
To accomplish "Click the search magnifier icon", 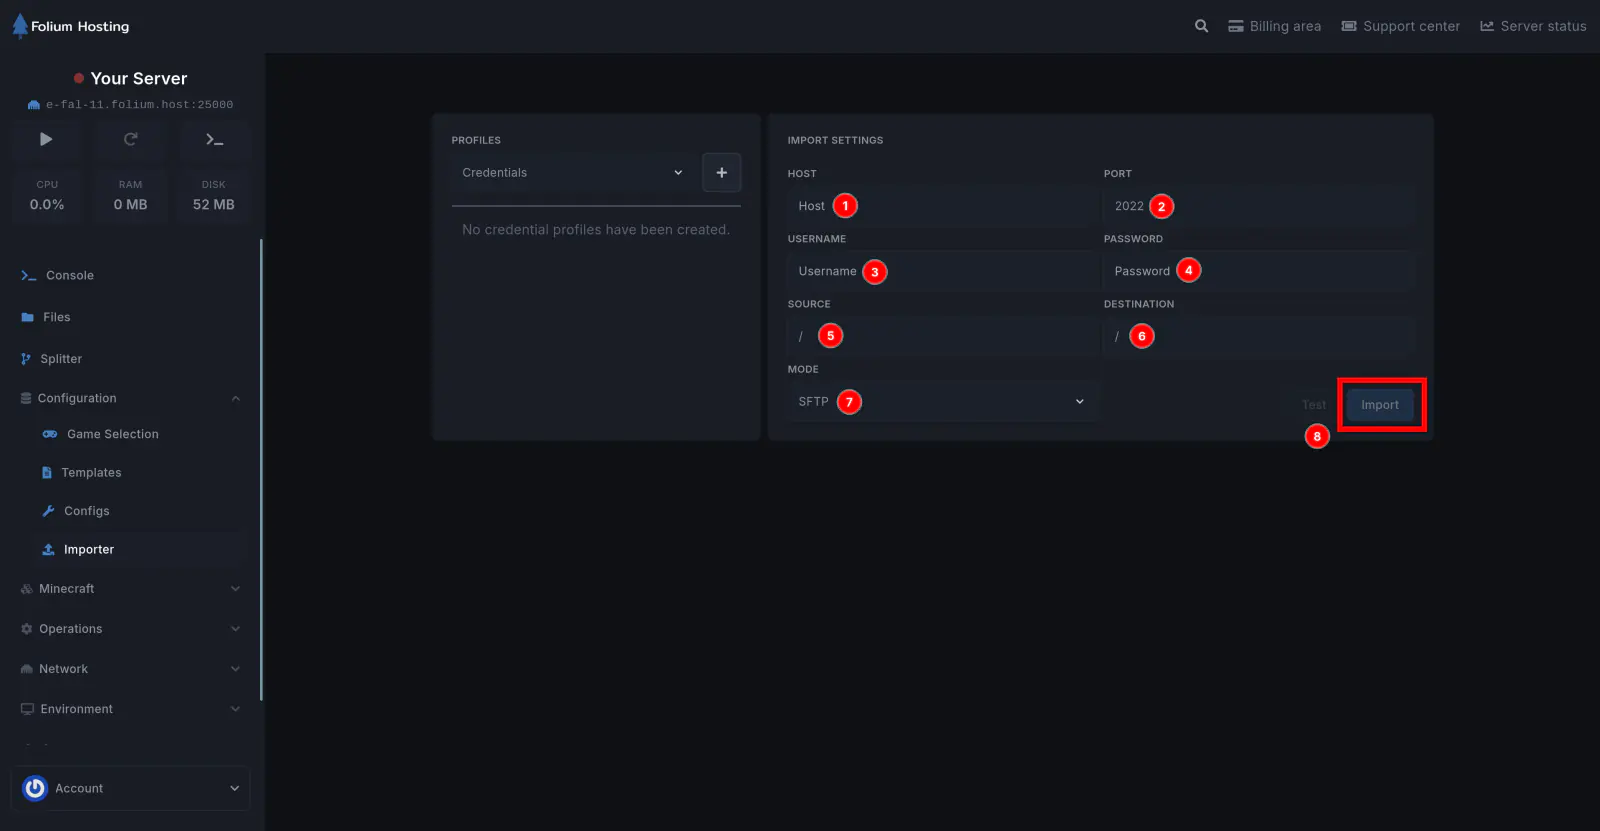I will pos(1201,26).
